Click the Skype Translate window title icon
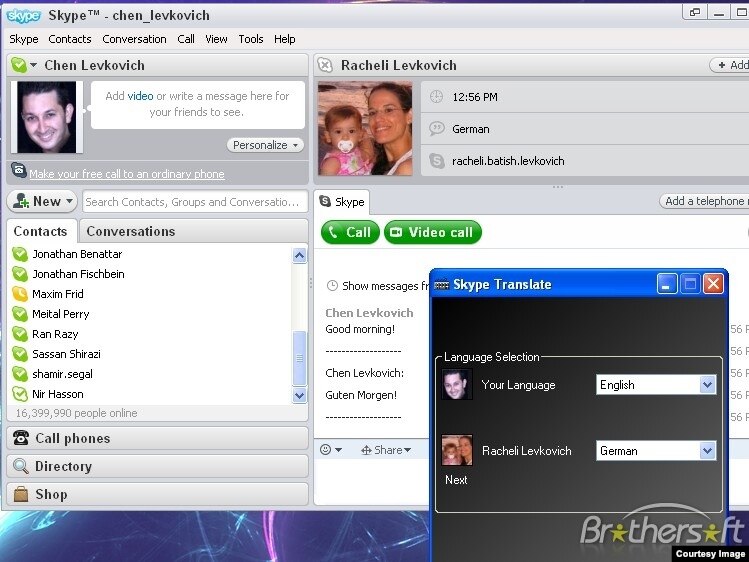Viewport: 749px width, 562px height. pyautogui.click(x=442, y=285)
